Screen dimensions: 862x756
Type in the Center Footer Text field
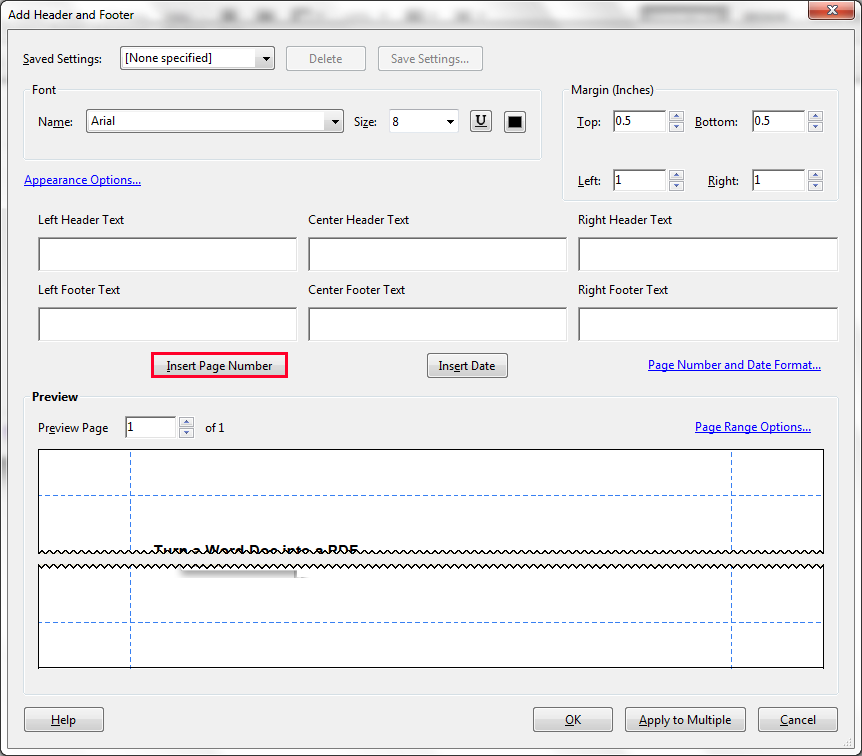pos(437,324)
